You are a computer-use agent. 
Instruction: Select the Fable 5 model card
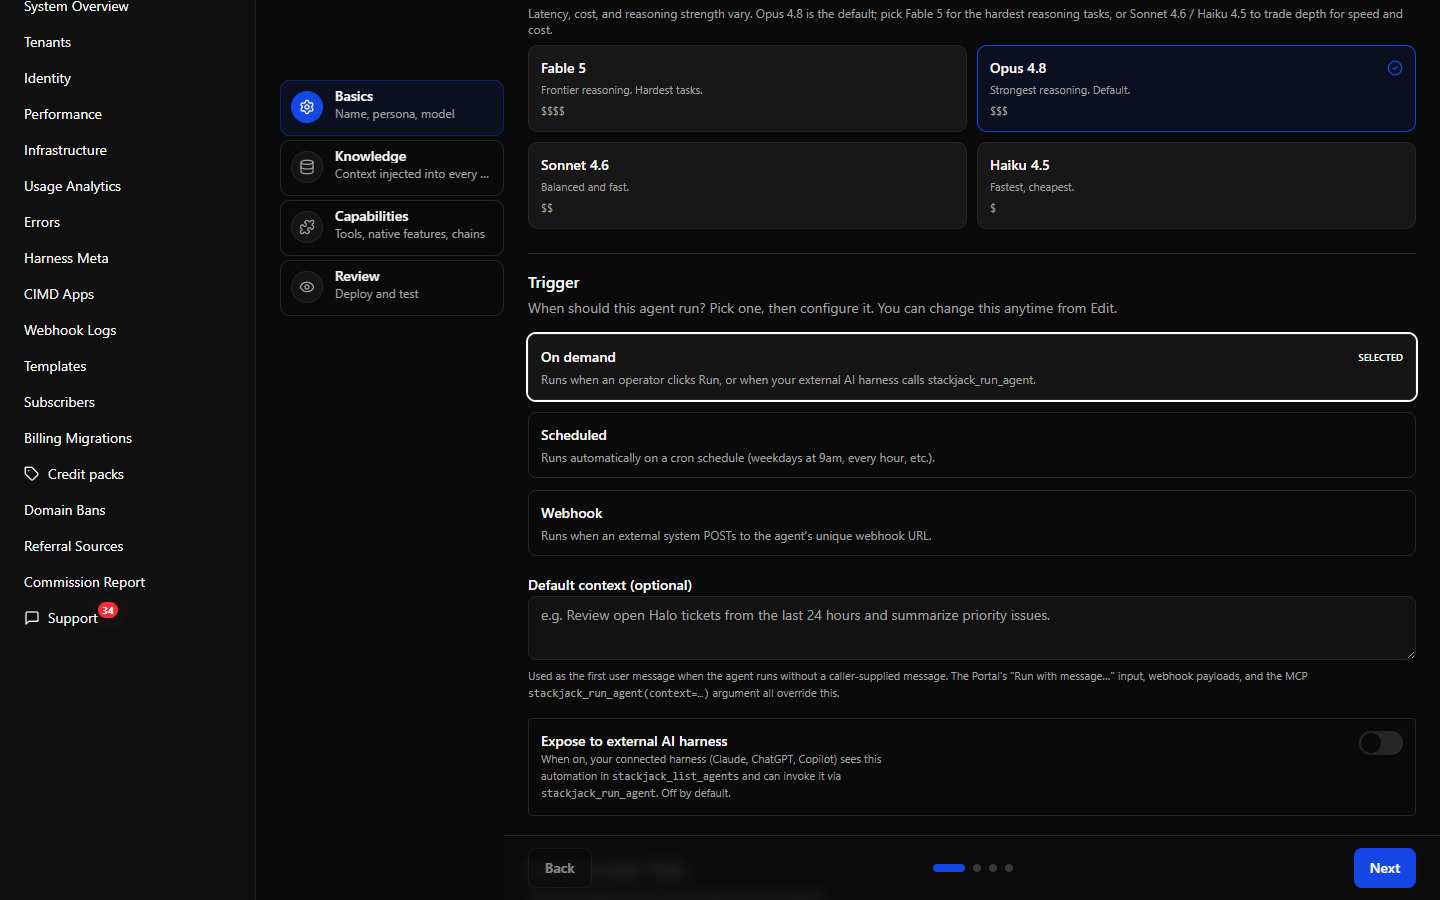pyautogui.click(x=747, y=88)
